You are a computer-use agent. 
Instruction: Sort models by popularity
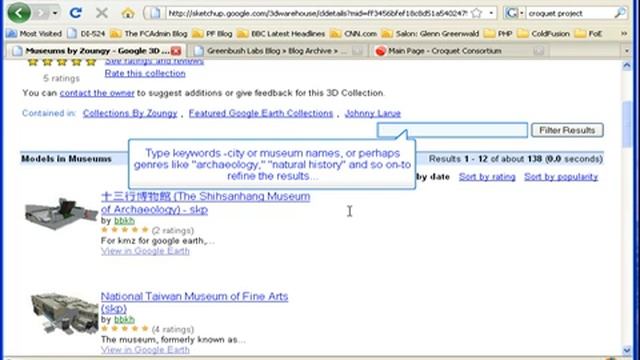click(561, 177)
